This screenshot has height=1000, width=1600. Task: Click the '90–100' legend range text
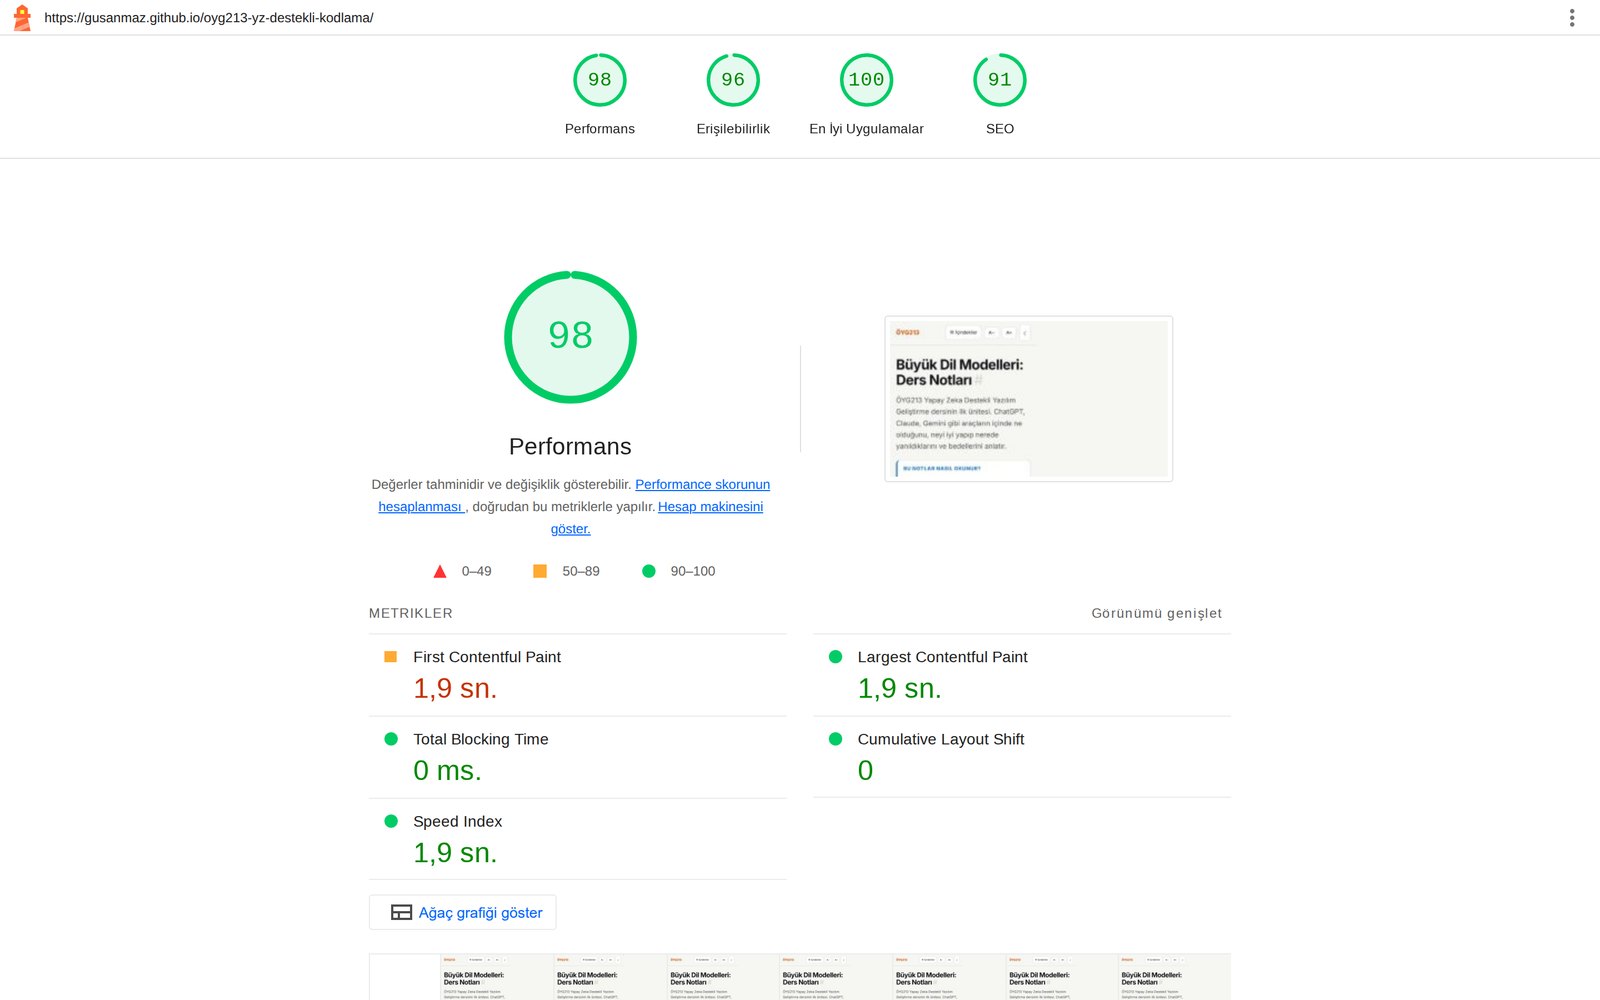tap(693, 571)
